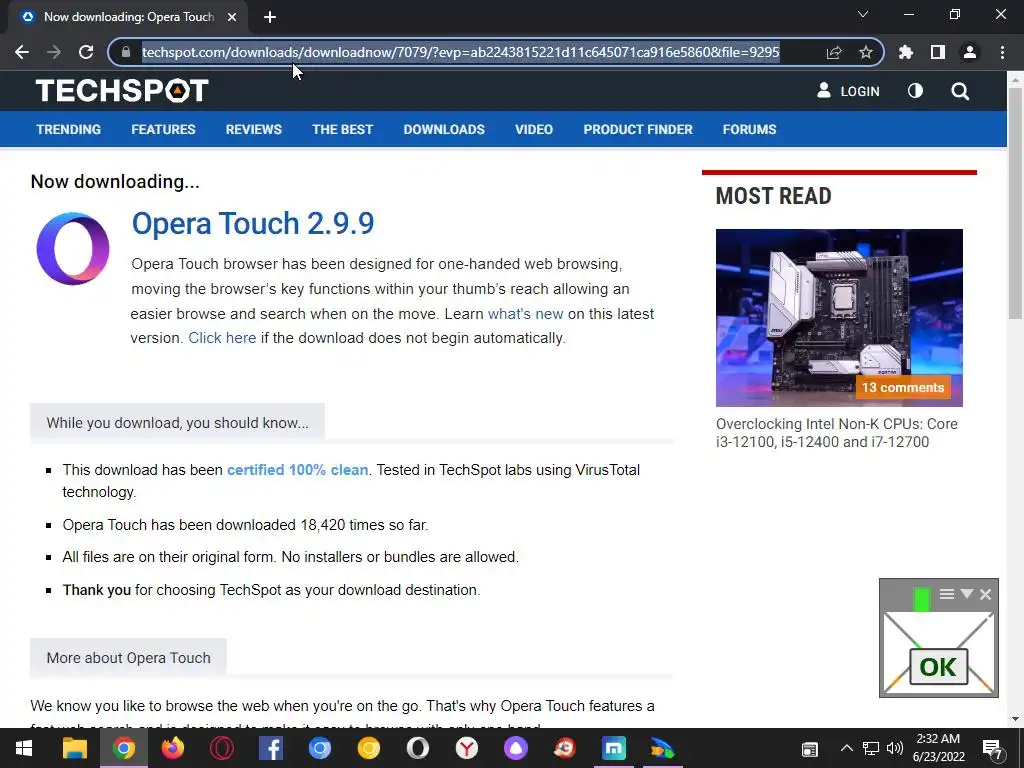The width and height of the screenshot is (1024, 768).
Task: Bookmark this page with the star icon
Action: pyautogui.click(x=866, y=52)
